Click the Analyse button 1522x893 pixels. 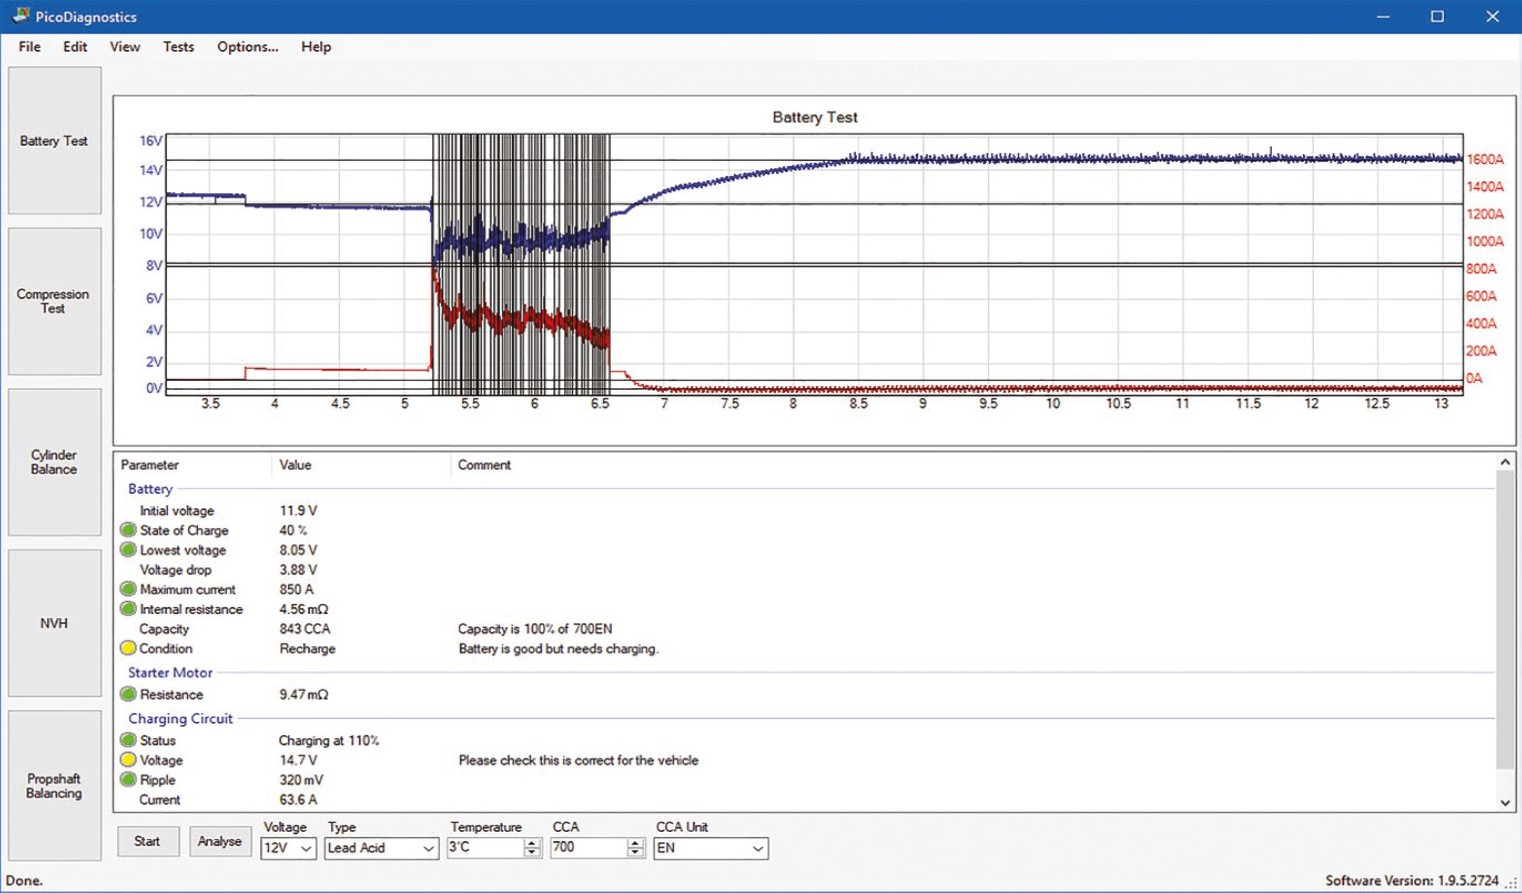(219, 842)
